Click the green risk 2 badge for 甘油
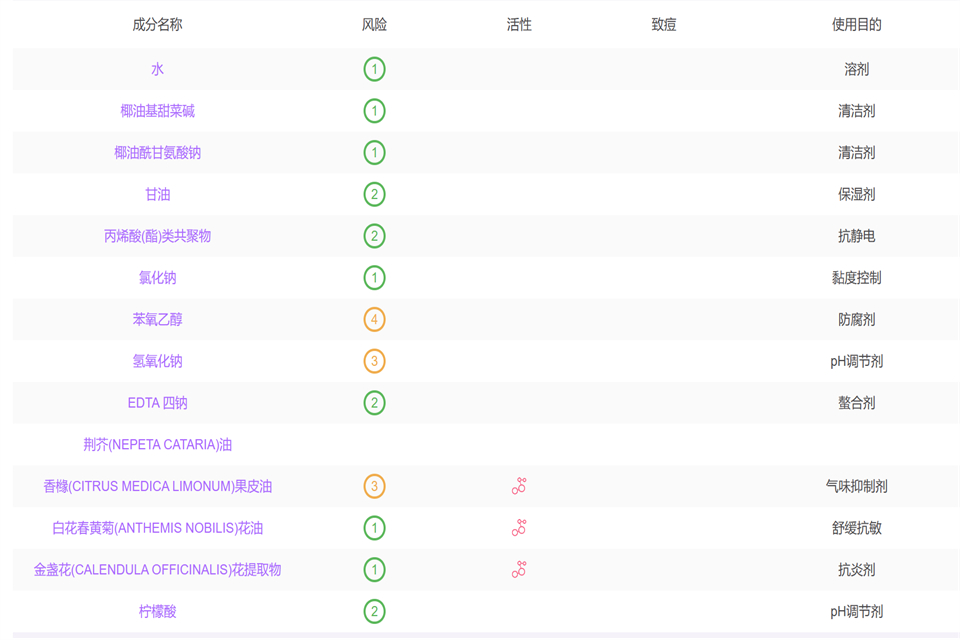 [x=374, y=195]
